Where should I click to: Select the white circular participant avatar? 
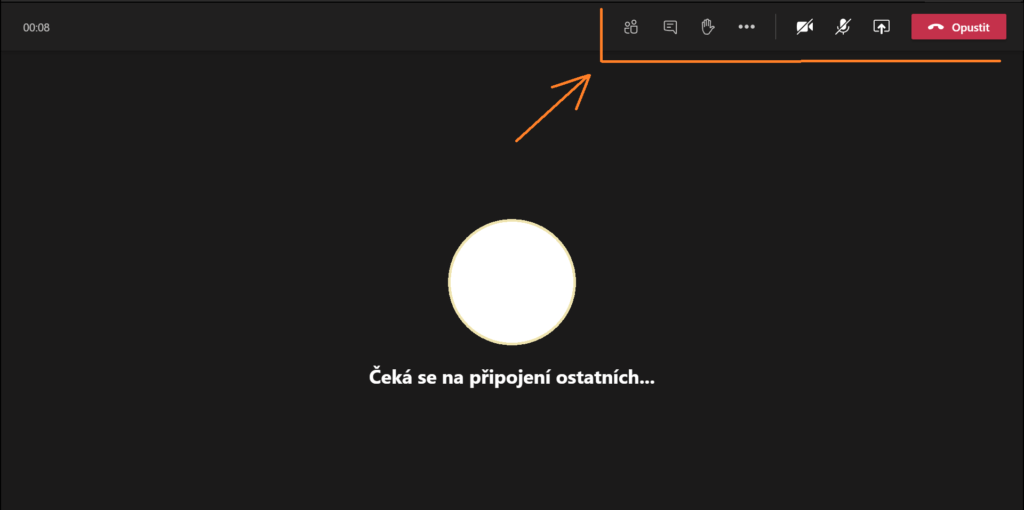click(511, 281)
